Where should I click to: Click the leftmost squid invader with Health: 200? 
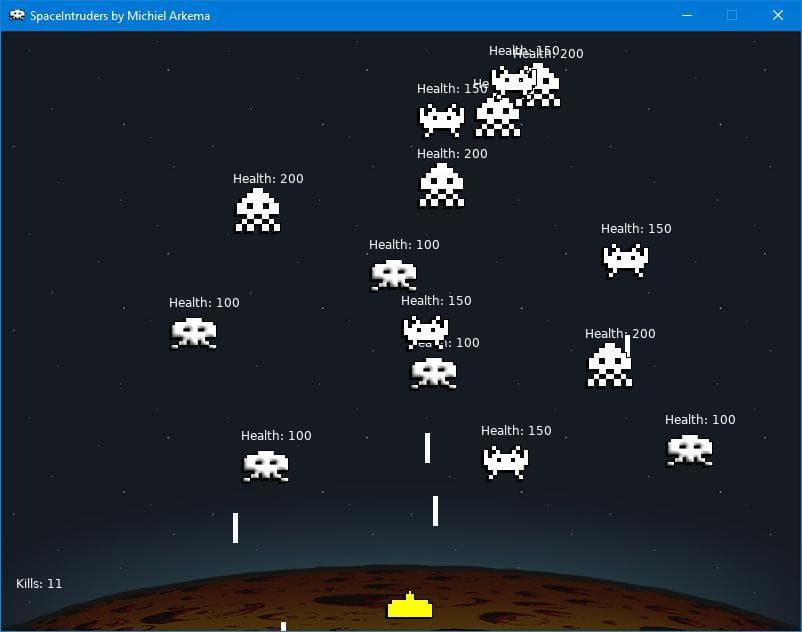coord(258,210)
